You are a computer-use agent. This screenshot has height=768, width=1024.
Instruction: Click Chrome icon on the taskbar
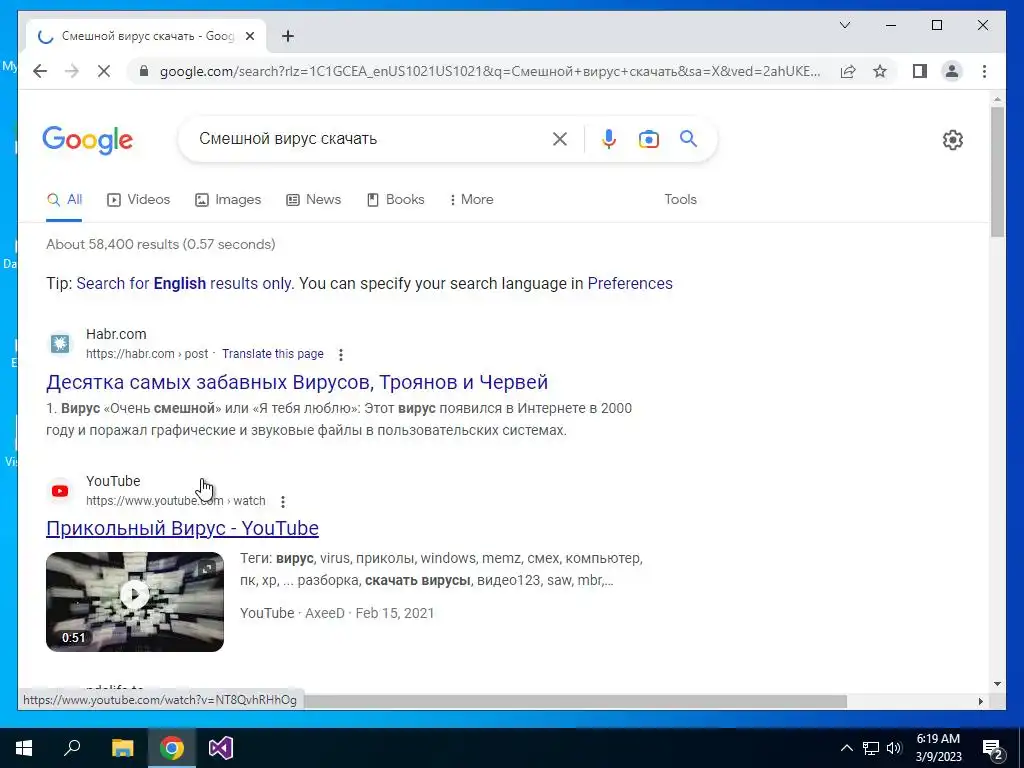172,748
